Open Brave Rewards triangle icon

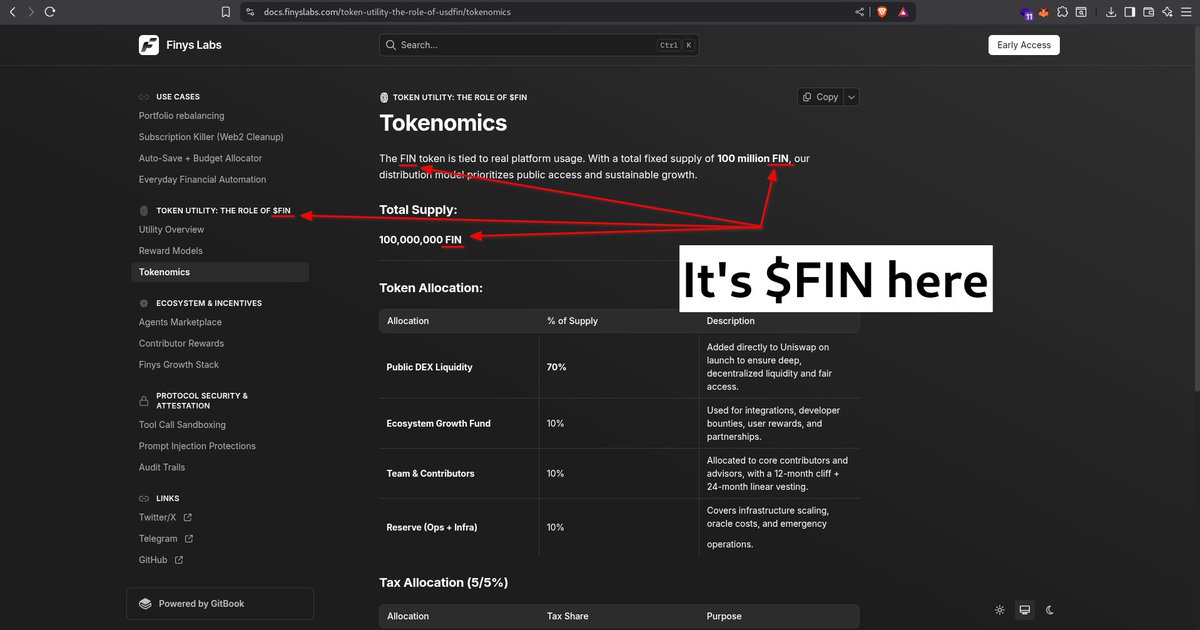point(903,12)
